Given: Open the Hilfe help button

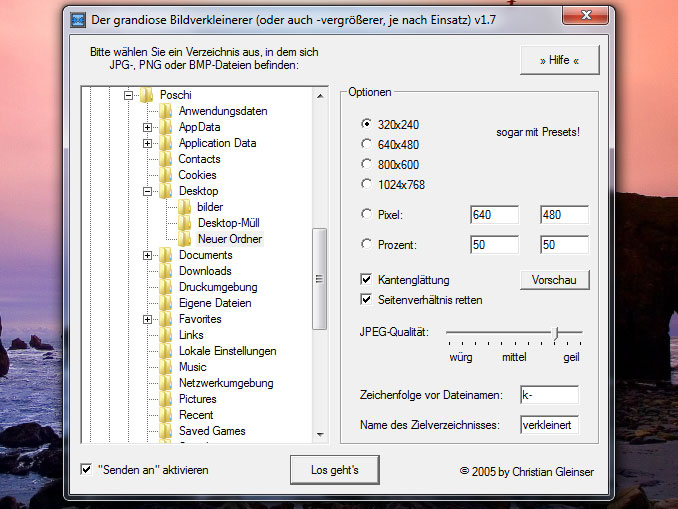Looking at the screenshot, I should [x=560, y=60].
